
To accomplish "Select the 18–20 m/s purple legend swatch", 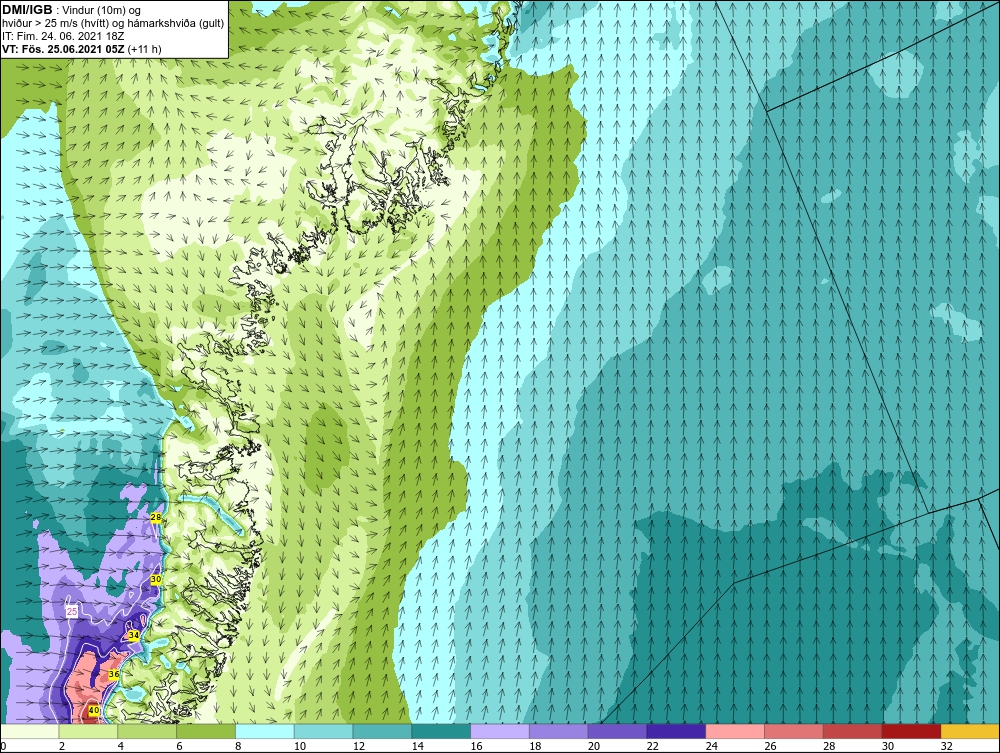I will coord(559,731).
